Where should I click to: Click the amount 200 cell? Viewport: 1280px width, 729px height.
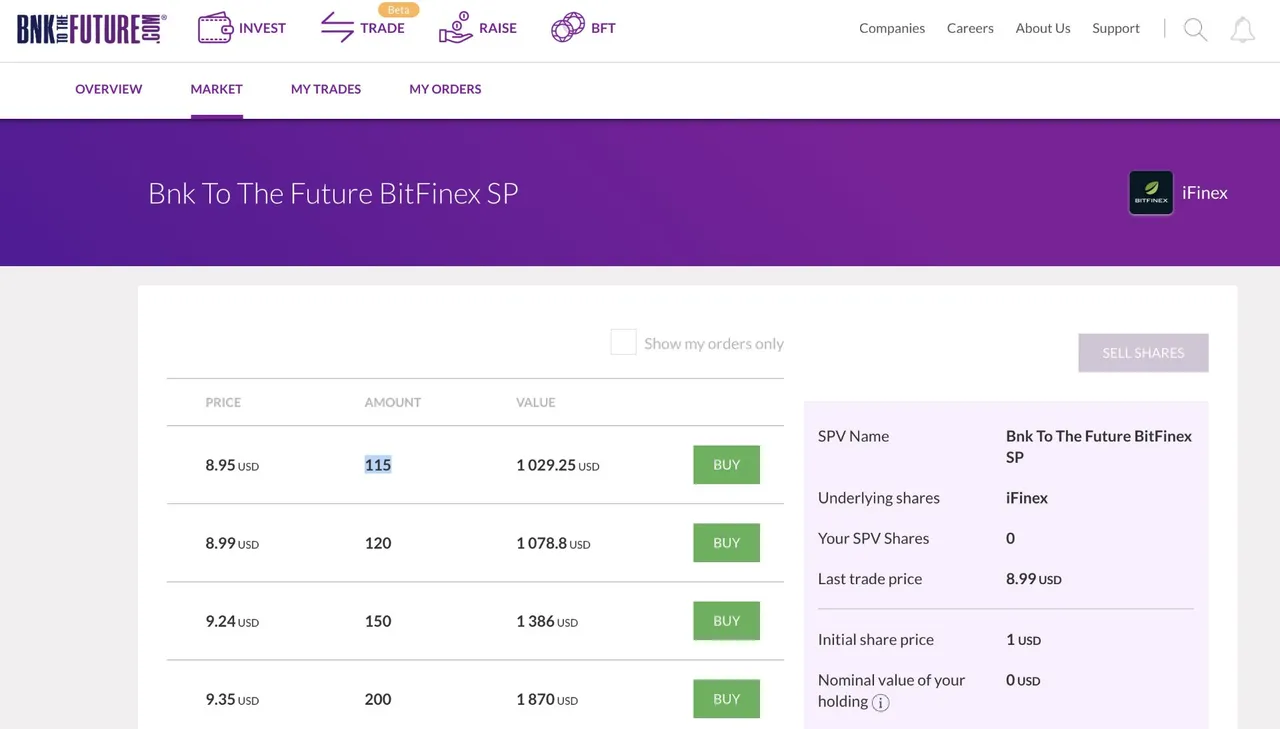point(378,699)
